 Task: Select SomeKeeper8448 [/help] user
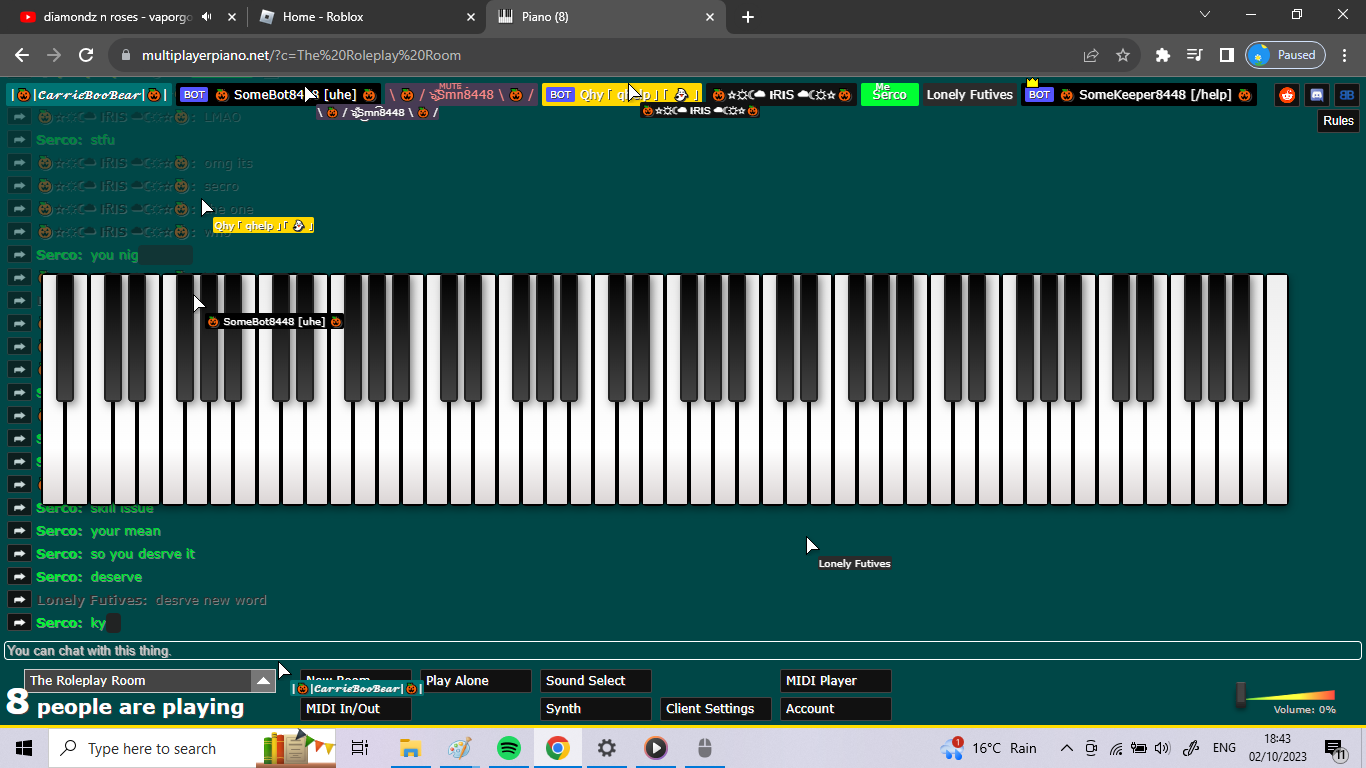pyautogui.click(x=1139, y=95)
